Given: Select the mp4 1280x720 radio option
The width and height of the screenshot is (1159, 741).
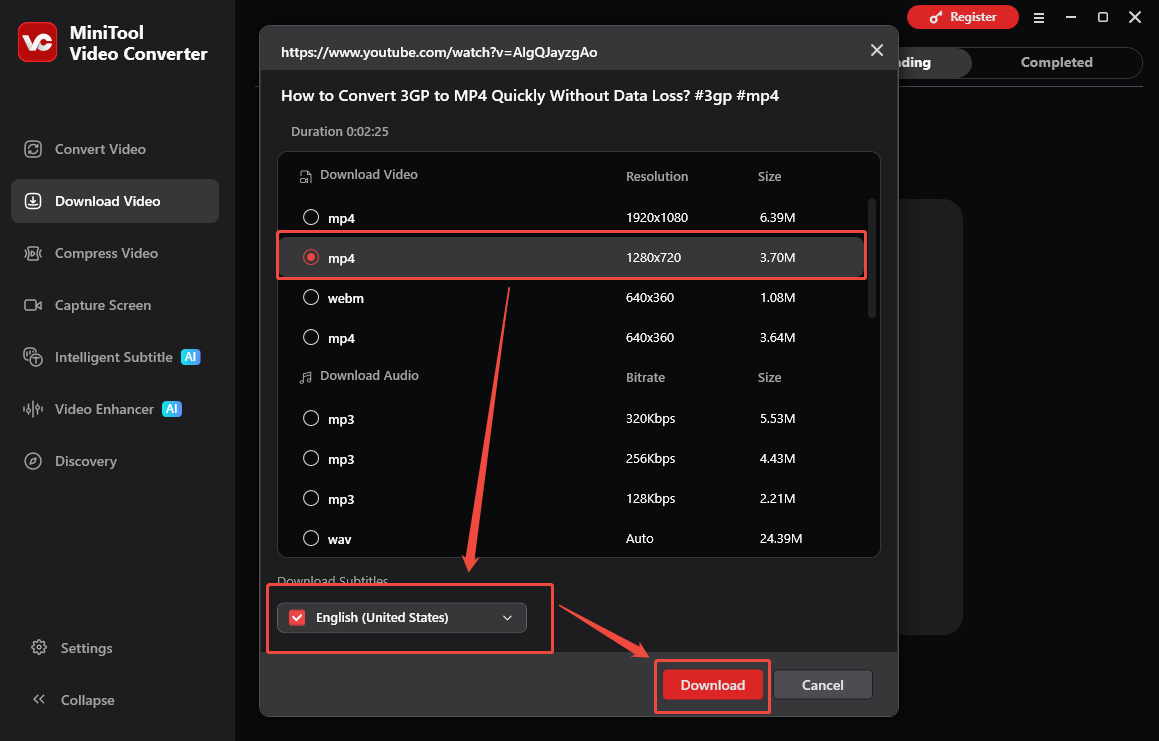Looking at the screenshot, I should point(311,257).
